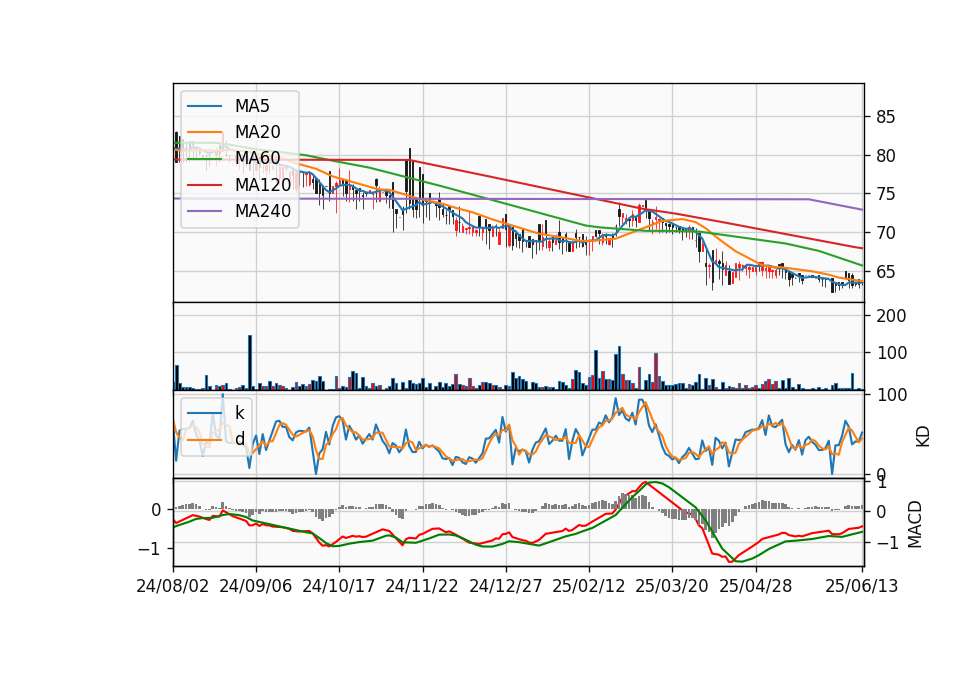Click the 25/04/28 date axis label

tap(756, 586)
